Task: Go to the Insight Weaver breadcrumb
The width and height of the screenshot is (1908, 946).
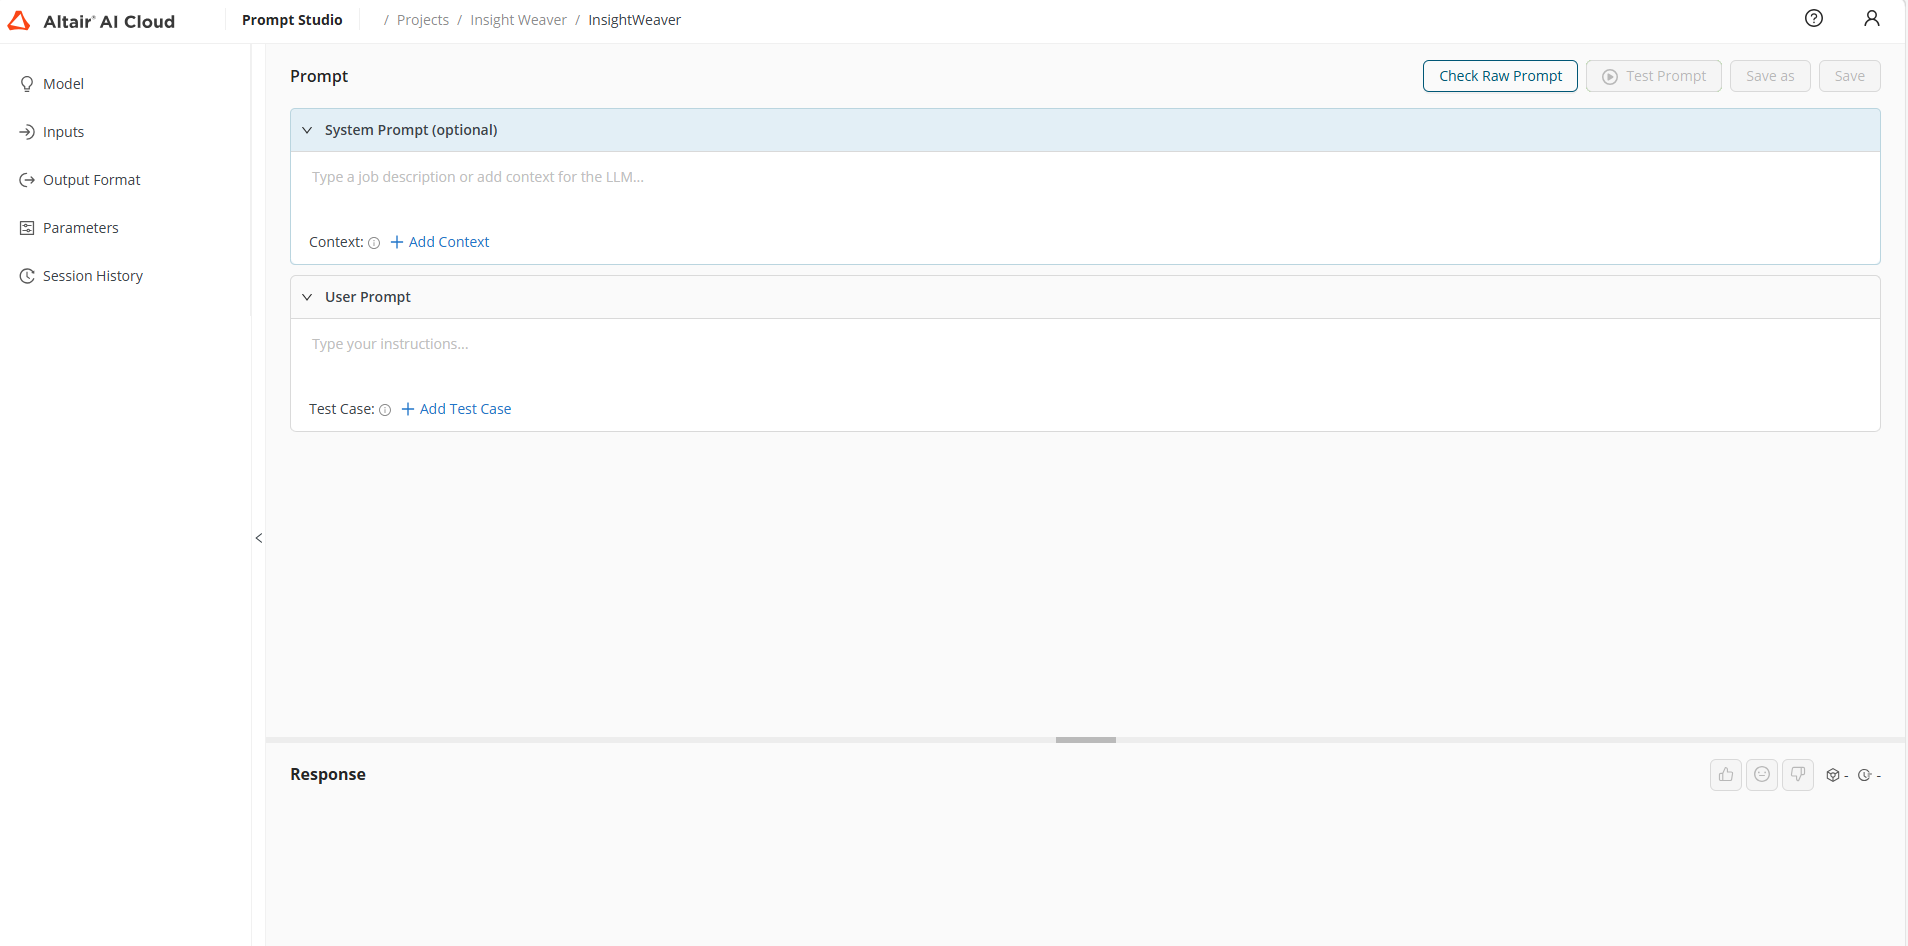Action: point(518,20)
